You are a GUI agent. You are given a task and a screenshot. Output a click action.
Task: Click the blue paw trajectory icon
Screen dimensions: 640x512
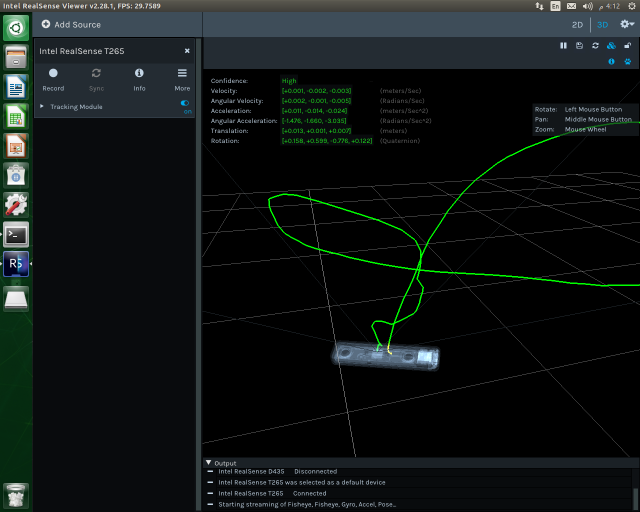click(626, 61)
